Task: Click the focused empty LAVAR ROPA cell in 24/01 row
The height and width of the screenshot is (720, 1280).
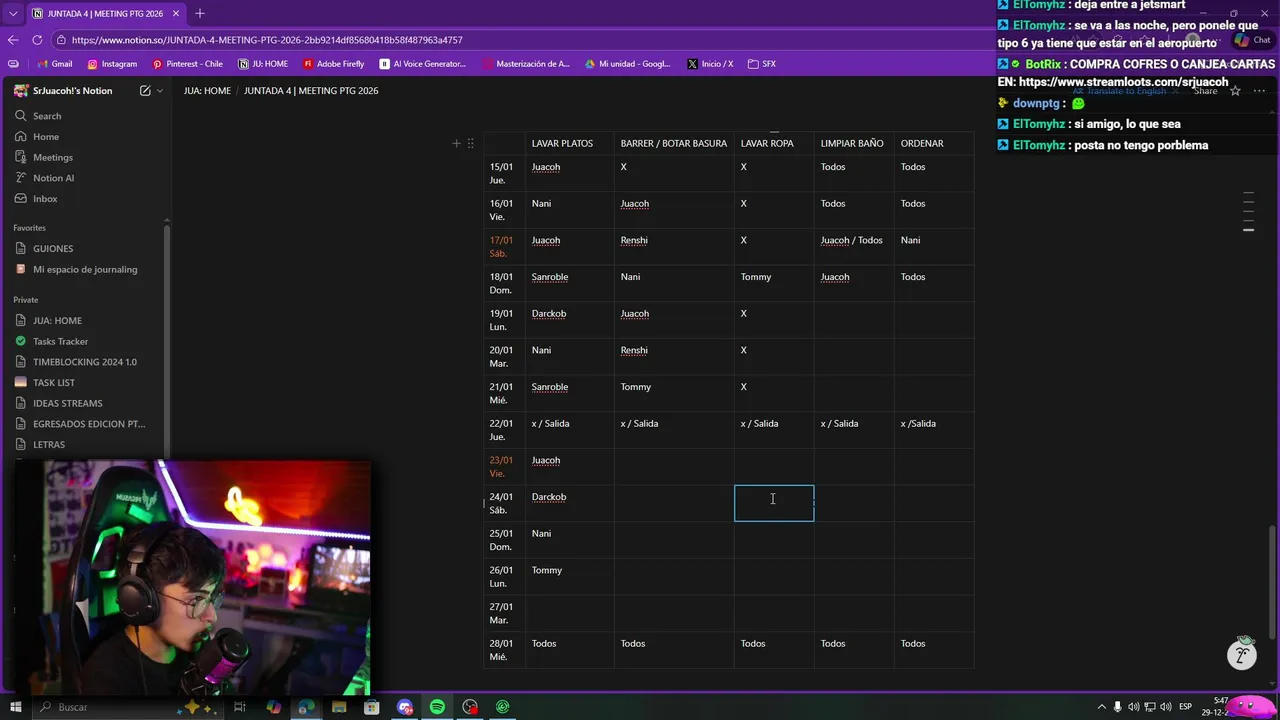Action: pos(774,503)
